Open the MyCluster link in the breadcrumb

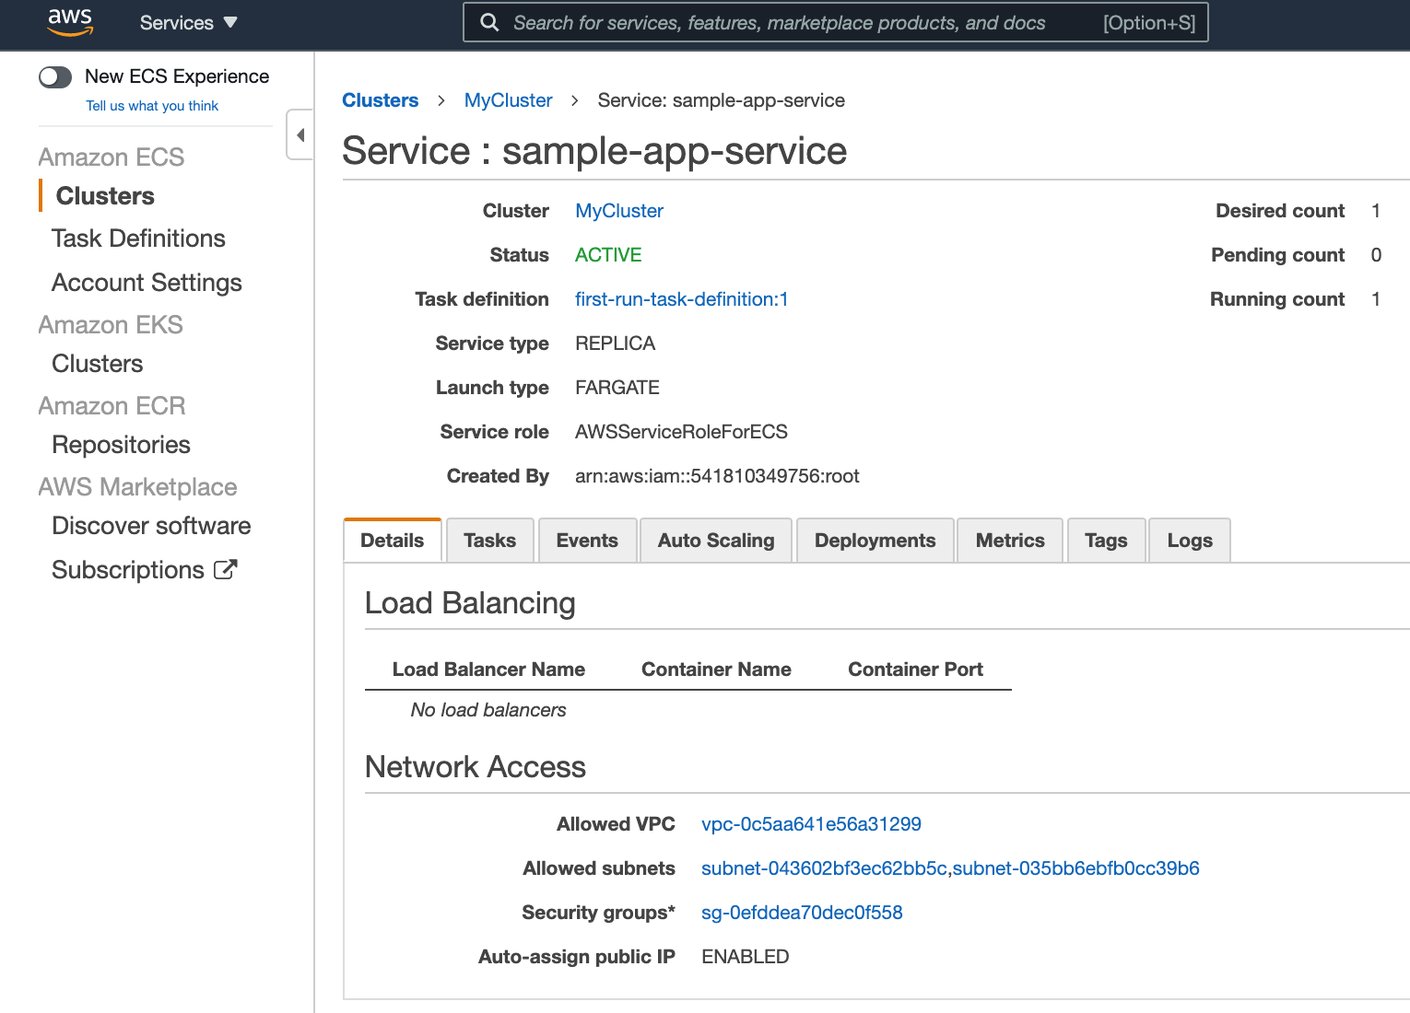[508, 100]
